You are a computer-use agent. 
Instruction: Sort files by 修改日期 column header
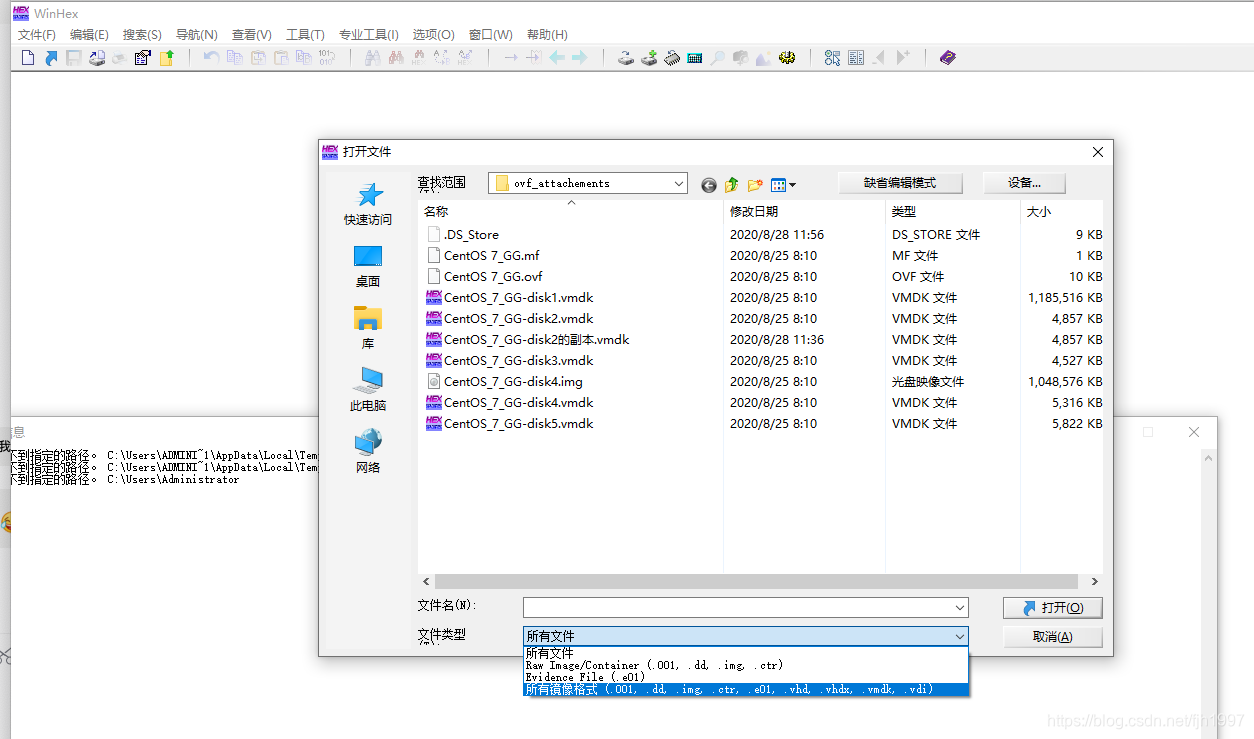point(804,212)
